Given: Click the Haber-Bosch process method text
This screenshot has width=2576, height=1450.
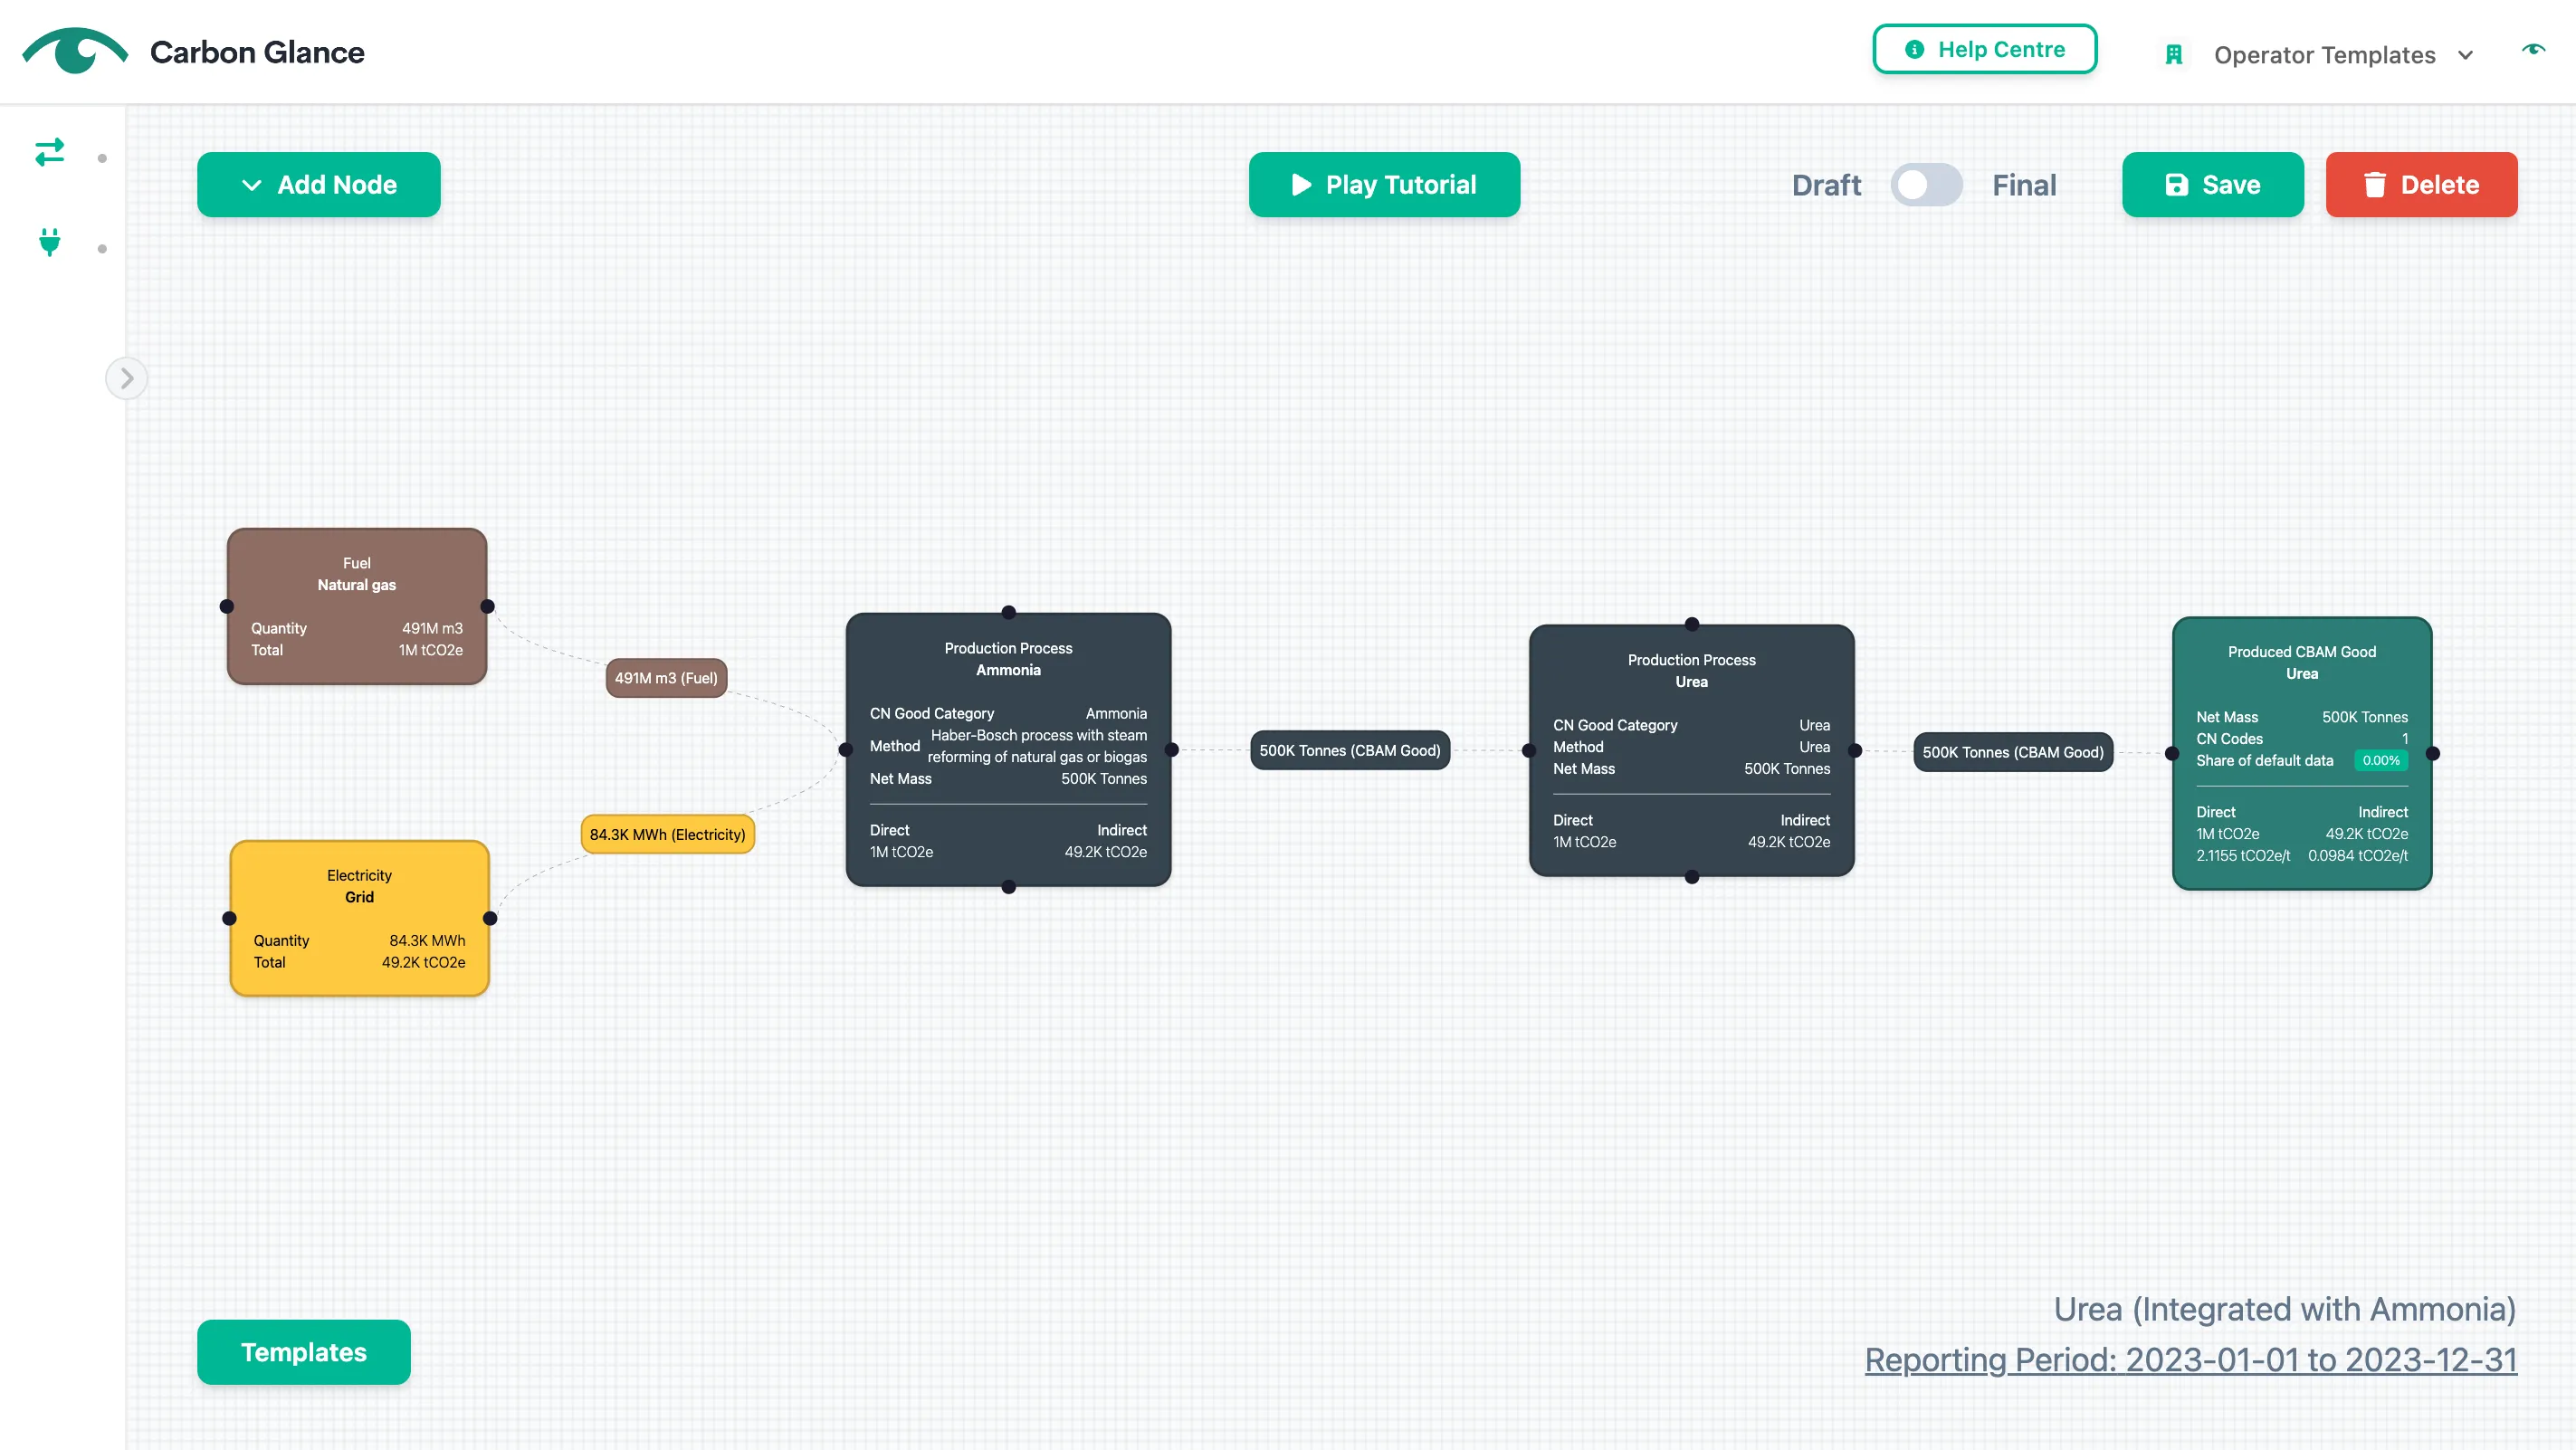Looking at the screenshot, I should click(x=1036, y=745).
